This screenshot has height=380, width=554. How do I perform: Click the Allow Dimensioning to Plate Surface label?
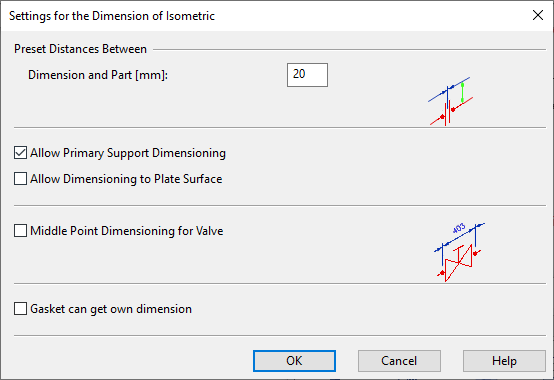[x=126, y=179]
